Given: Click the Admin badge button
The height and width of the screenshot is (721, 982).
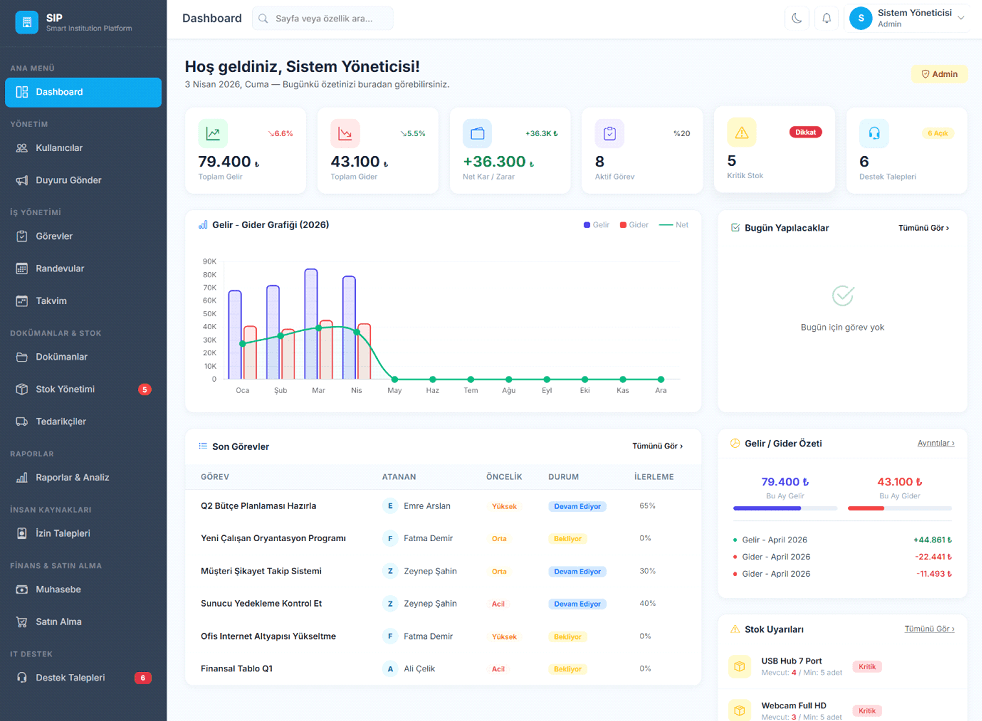Looking at the screenshot, I should tap(939, 74).
